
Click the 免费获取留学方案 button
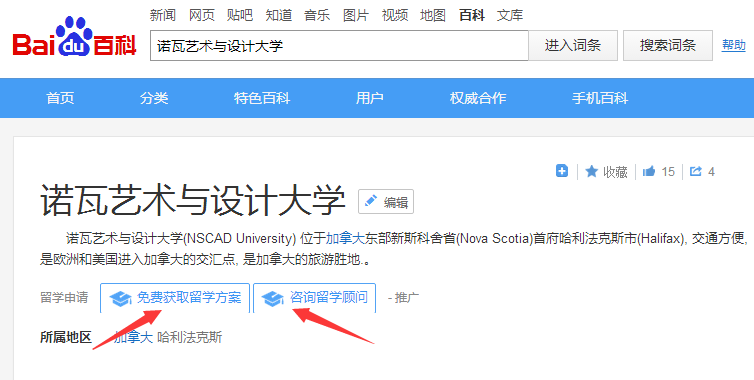(x=175, y=298)
